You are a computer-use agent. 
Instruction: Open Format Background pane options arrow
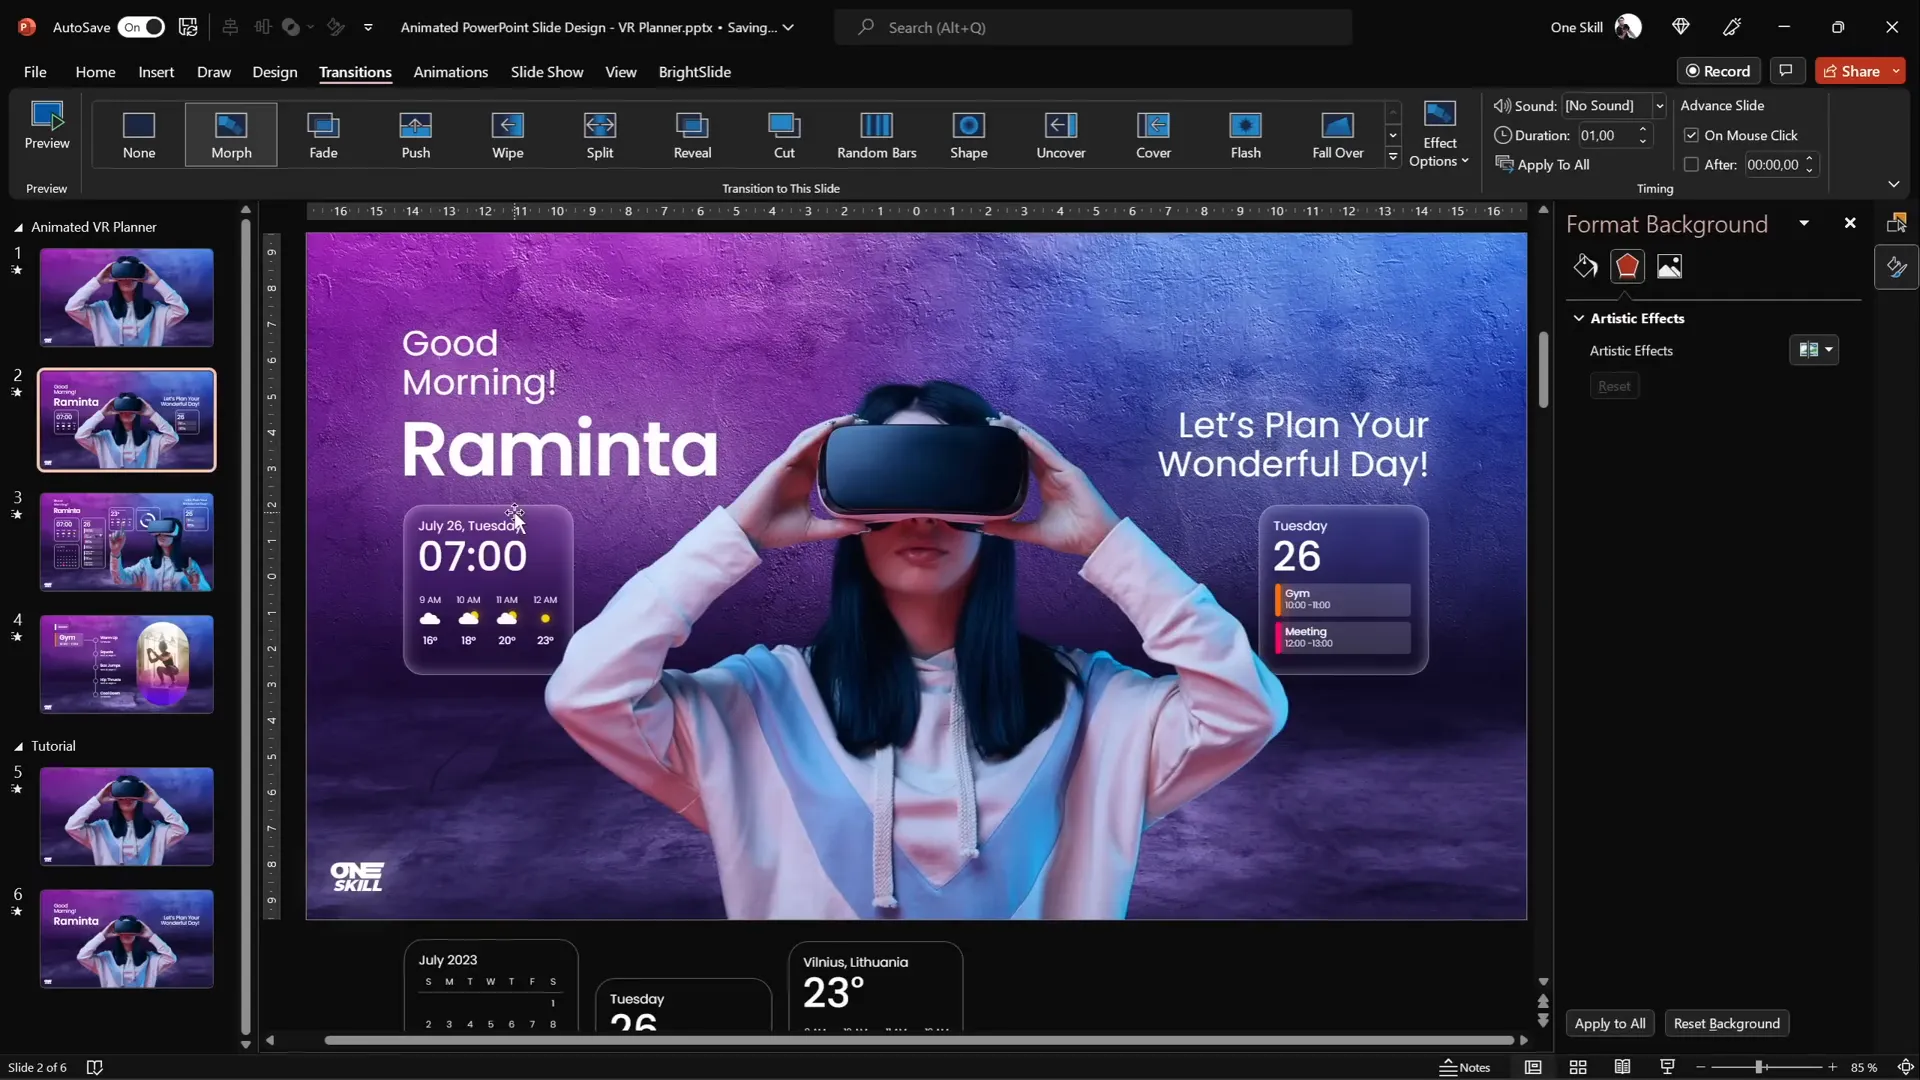[1804, 223]
